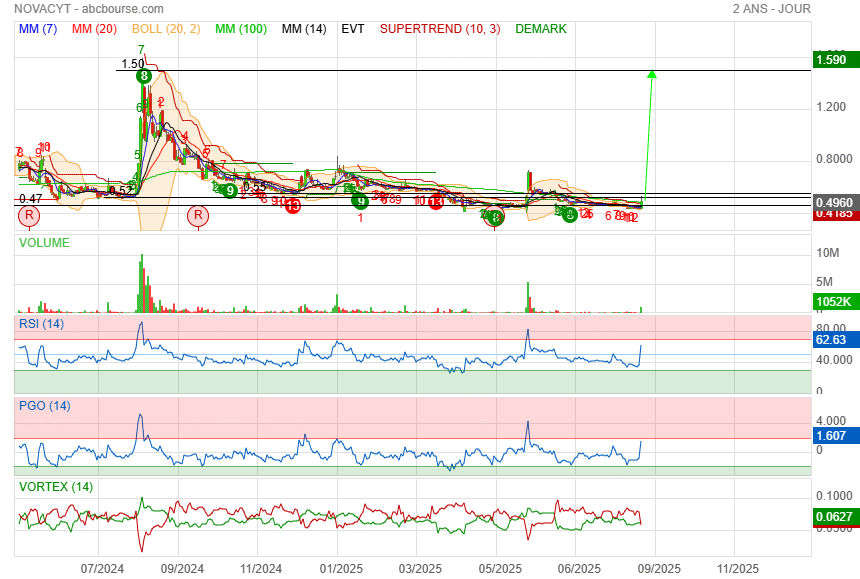Click the PGO (14) panel label

(45, 406)
